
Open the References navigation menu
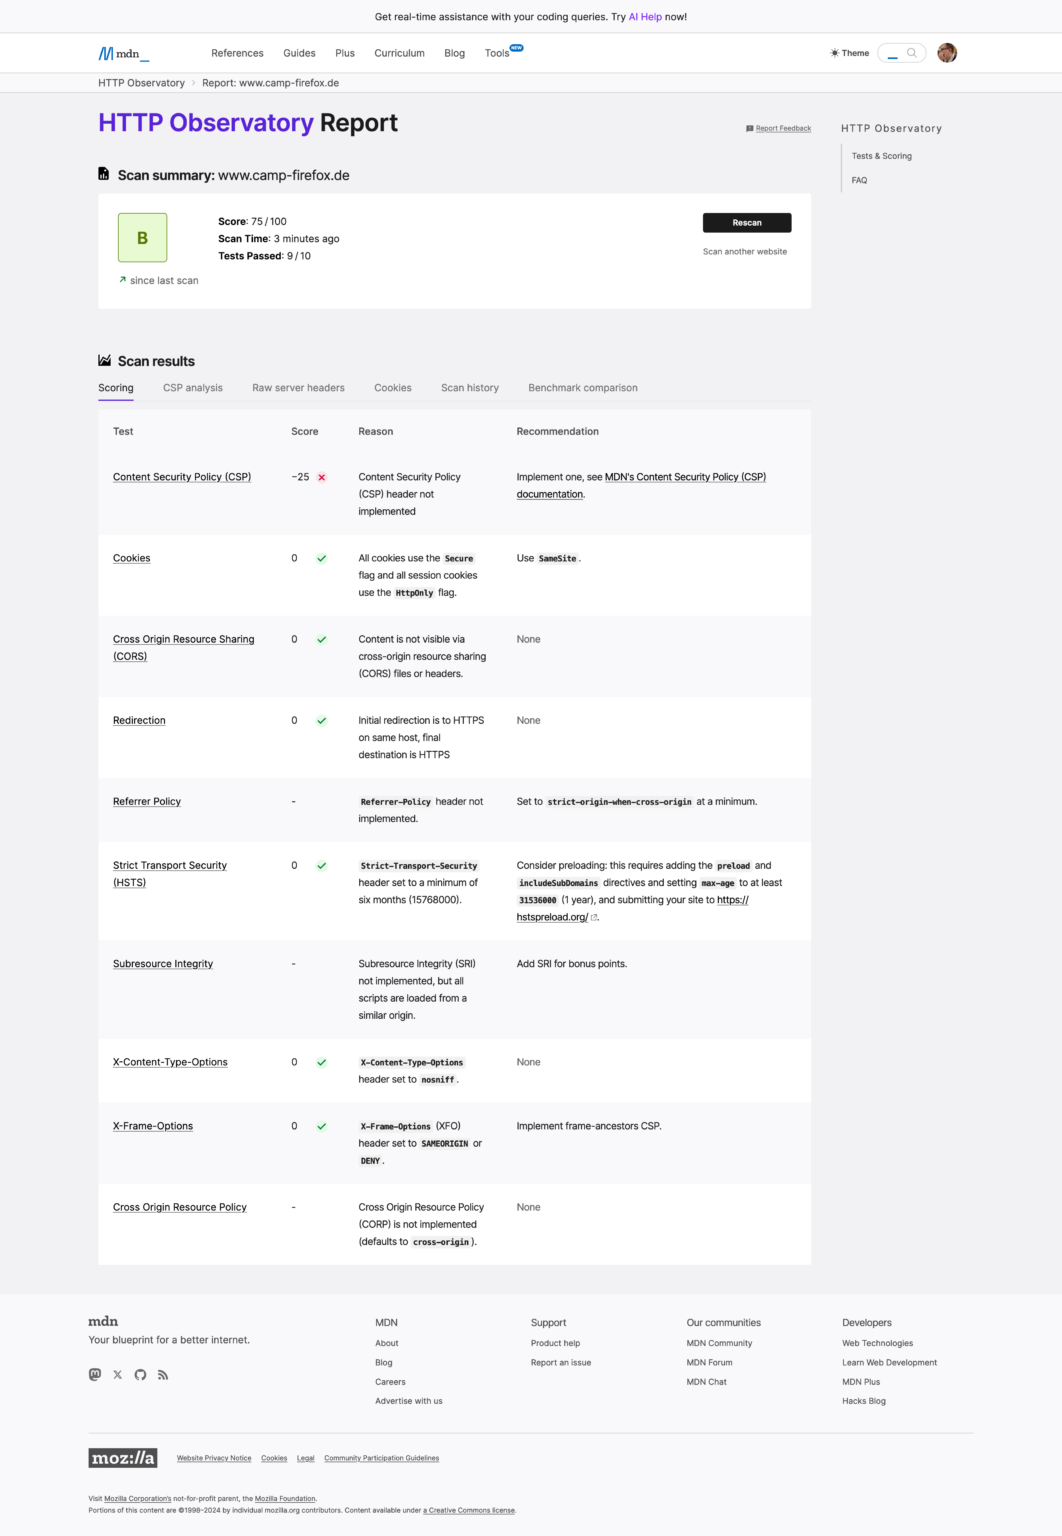237,53
